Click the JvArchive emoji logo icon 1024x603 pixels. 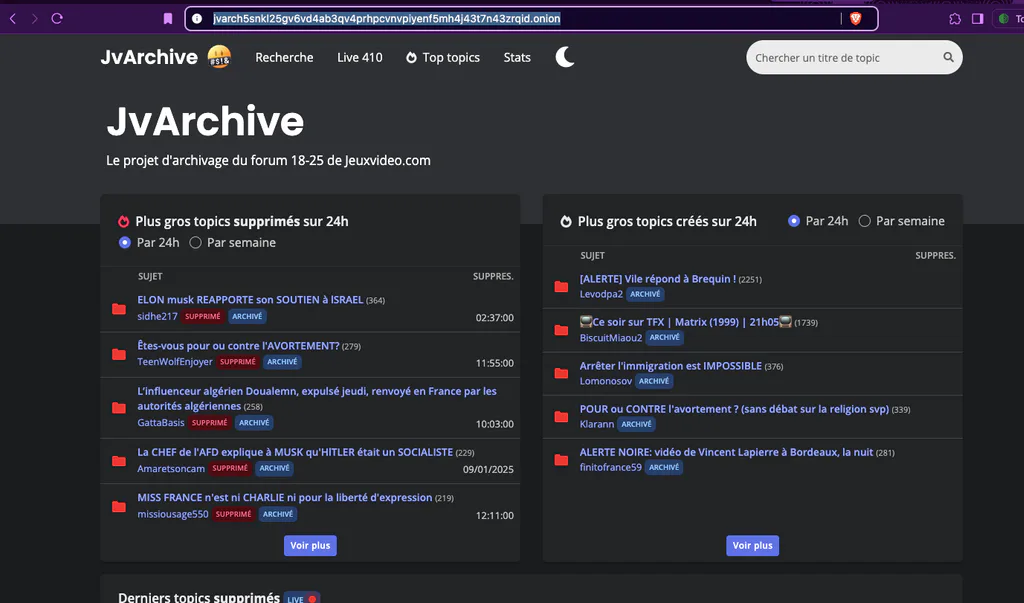219,57
